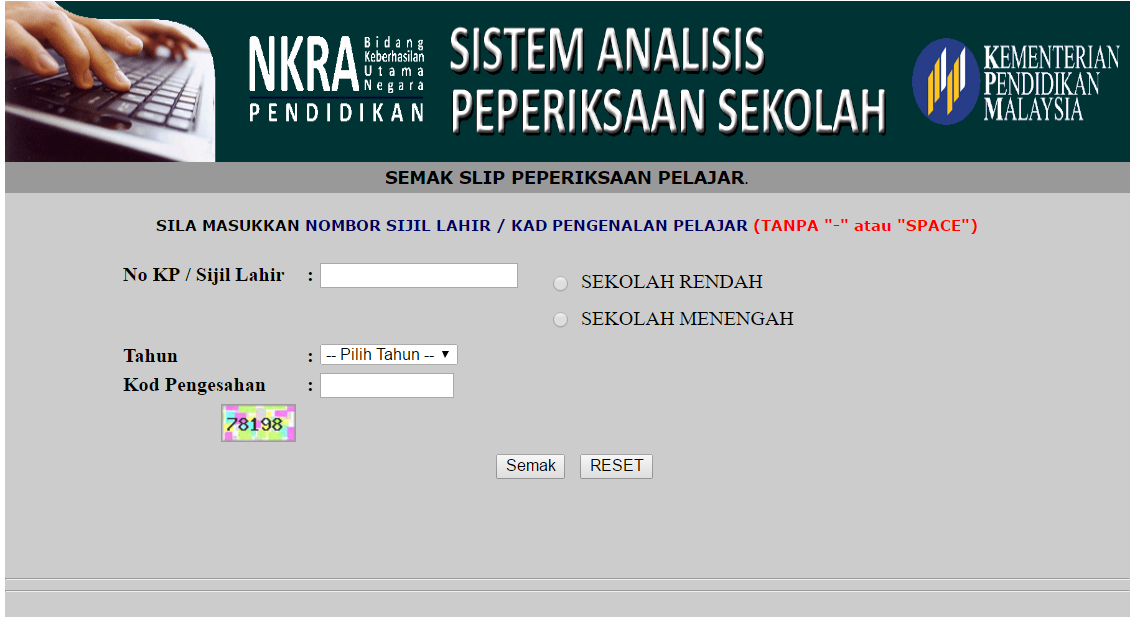The height and width of the screenshot is (618, 1132).
Task: Click the 'No KP / Sijil Lahir' label
Action: tap(204, 275)
